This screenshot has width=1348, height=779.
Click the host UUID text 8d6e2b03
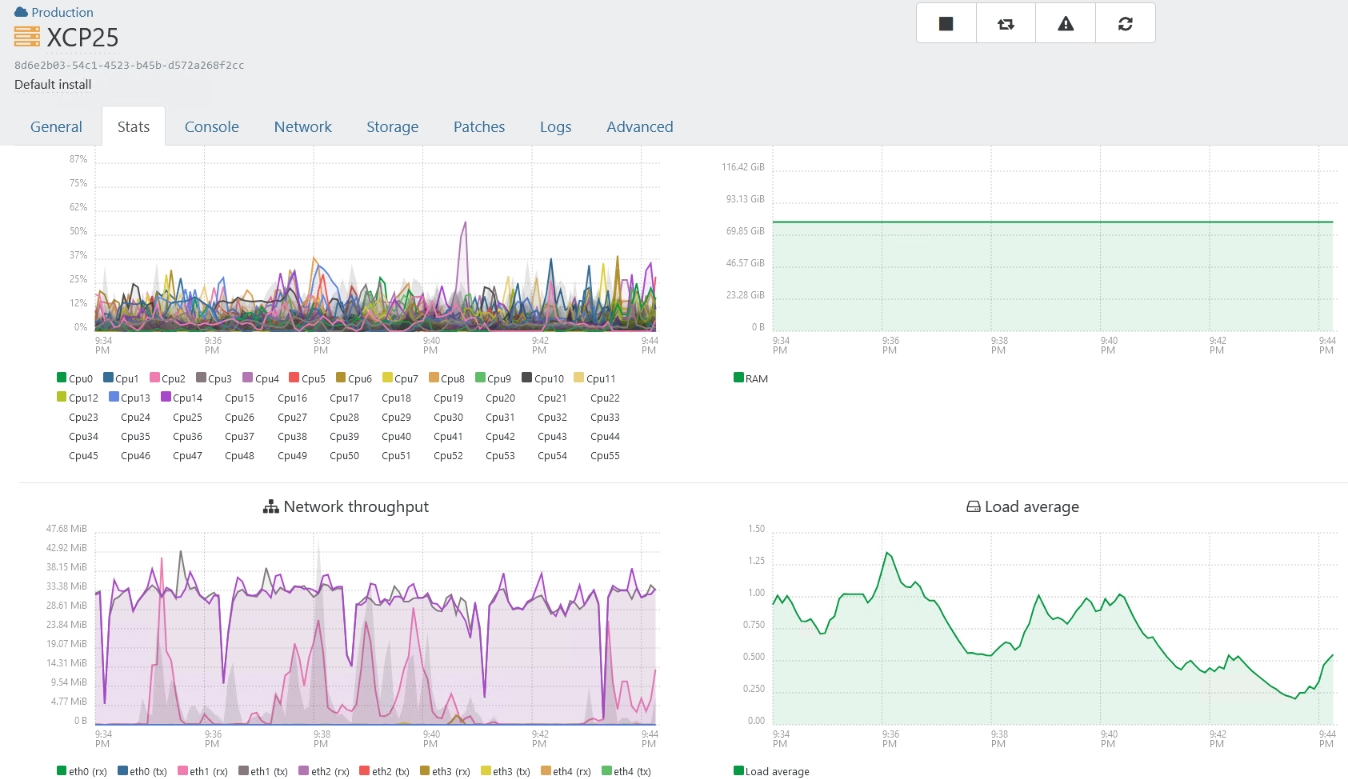[x=129, y=65]
